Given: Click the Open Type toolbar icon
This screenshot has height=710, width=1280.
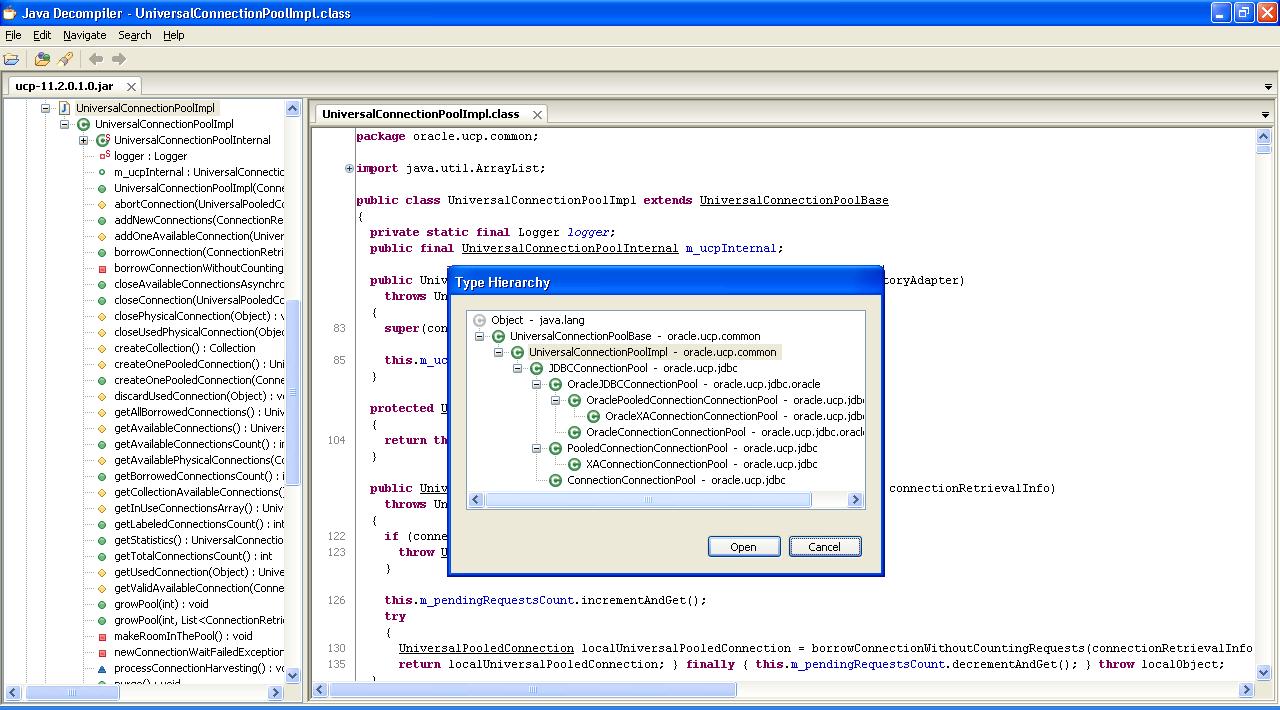Looking at the screenshot, I should tap(42, 59).
